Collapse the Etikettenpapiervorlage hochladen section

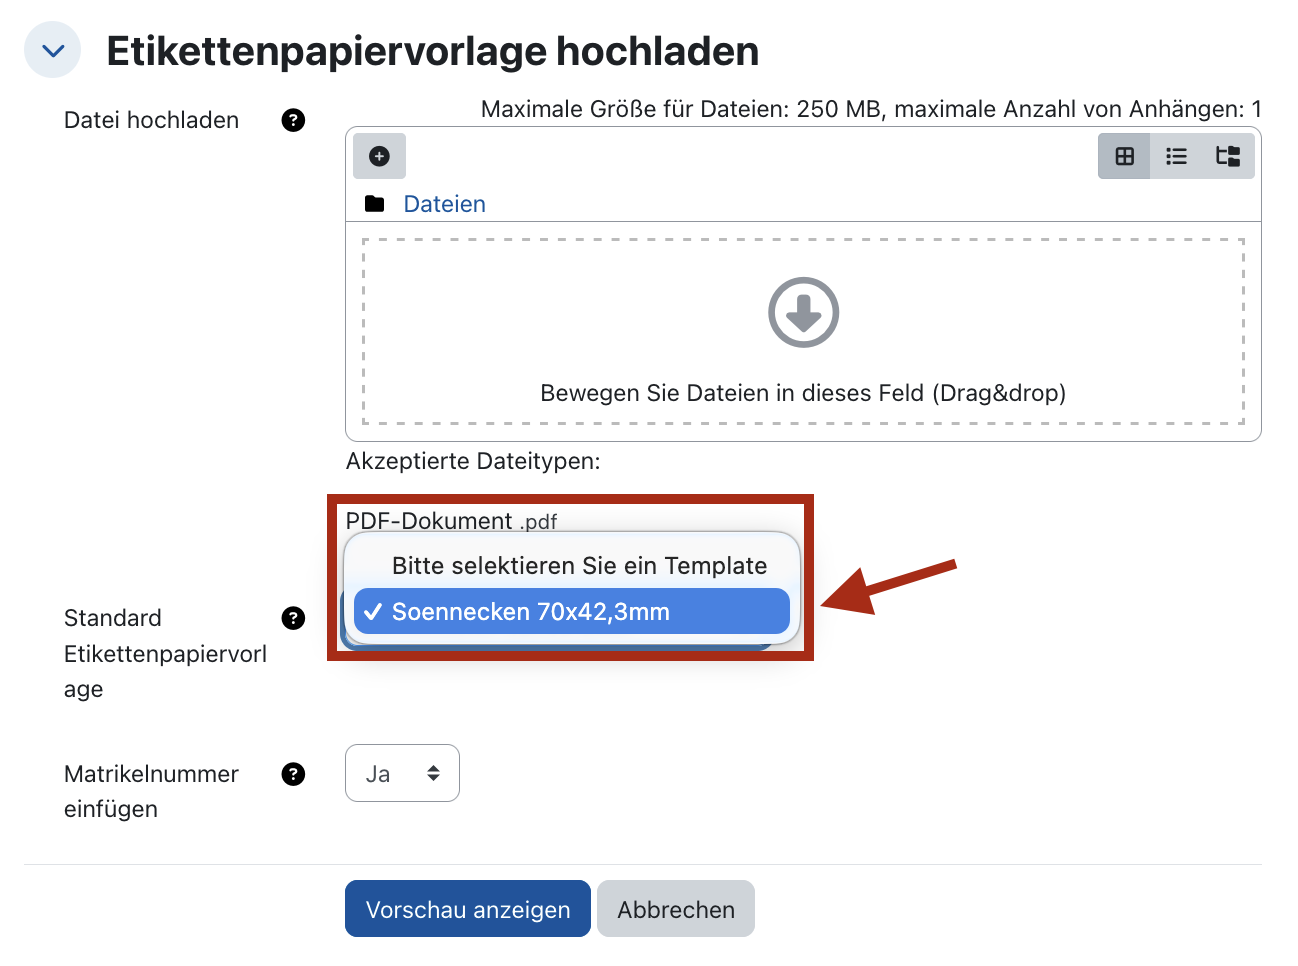click(x=52, y=49)
